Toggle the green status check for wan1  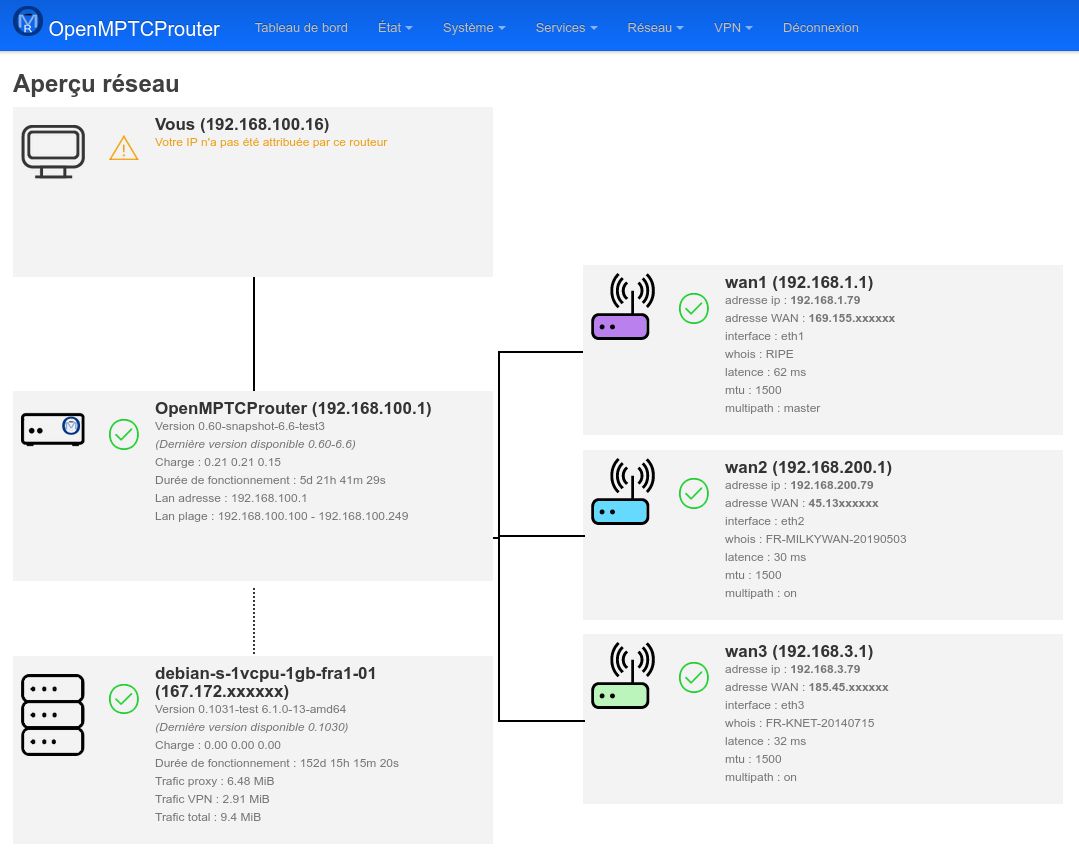click(x=693, y=308)
